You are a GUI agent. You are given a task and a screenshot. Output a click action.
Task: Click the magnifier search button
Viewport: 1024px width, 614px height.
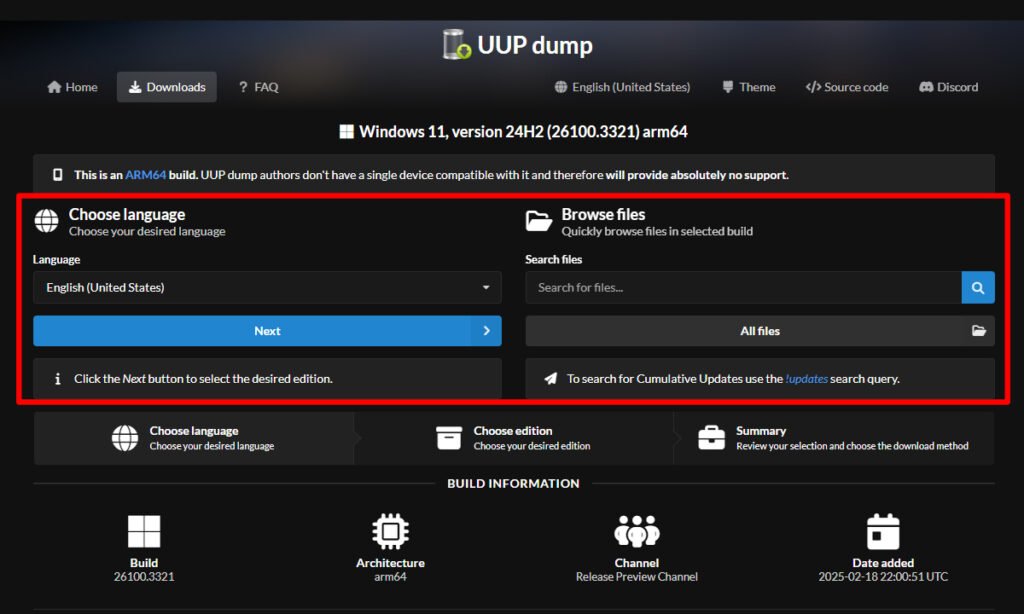point(978,287)
